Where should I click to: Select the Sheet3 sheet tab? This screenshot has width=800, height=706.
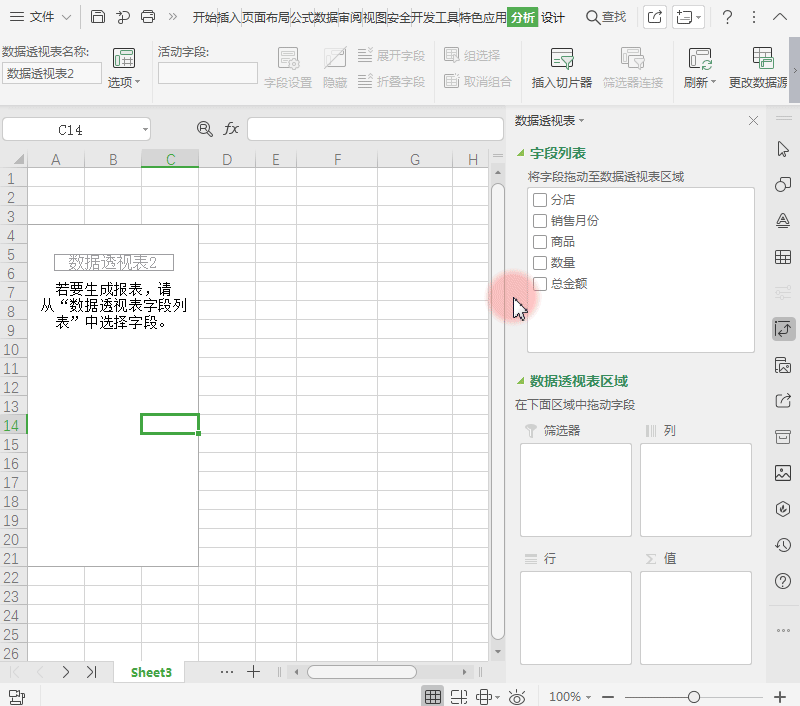click(149, 672)
